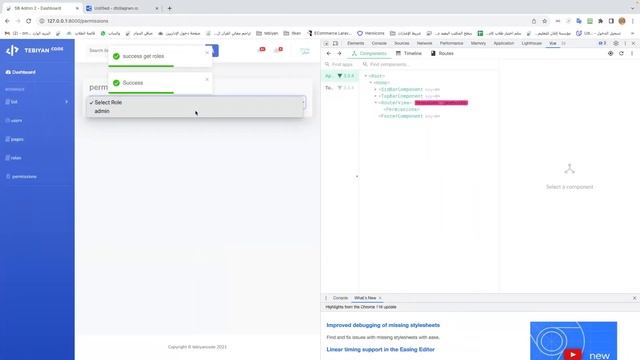Expand the TopBarComponent tree node

(x=376, y=96)
